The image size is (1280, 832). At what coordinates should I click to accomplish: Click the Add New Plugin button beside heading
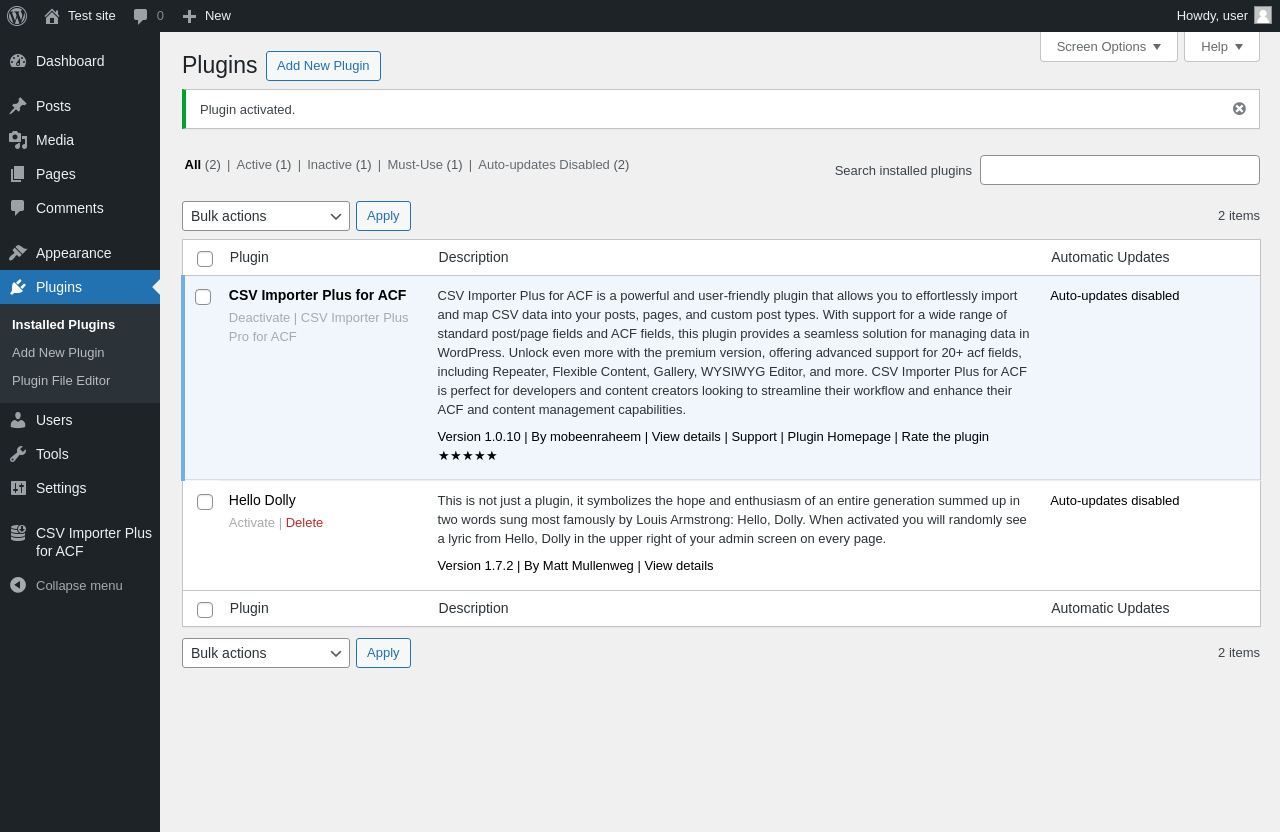pos(323,66)
